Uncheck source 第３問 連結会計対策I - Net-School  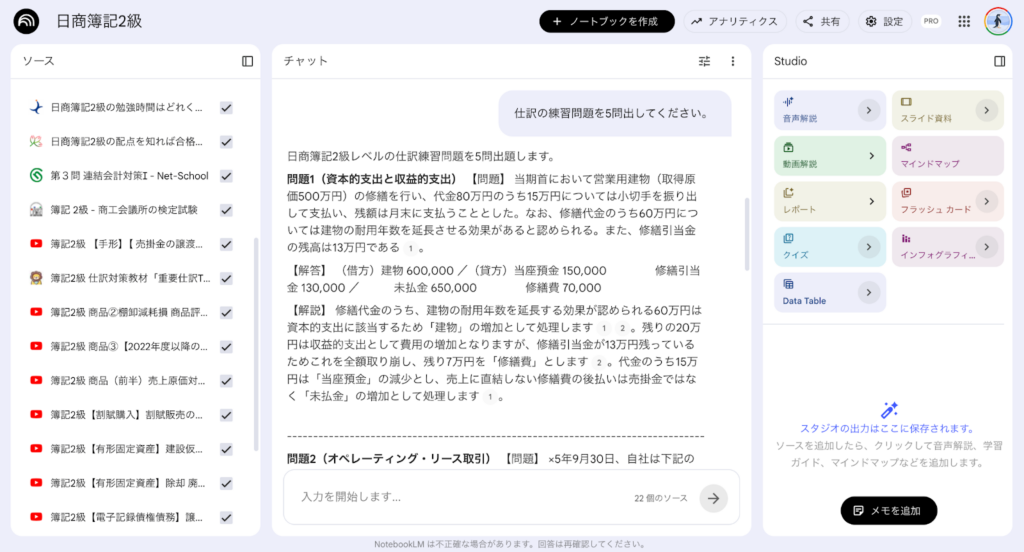(226, 176)
